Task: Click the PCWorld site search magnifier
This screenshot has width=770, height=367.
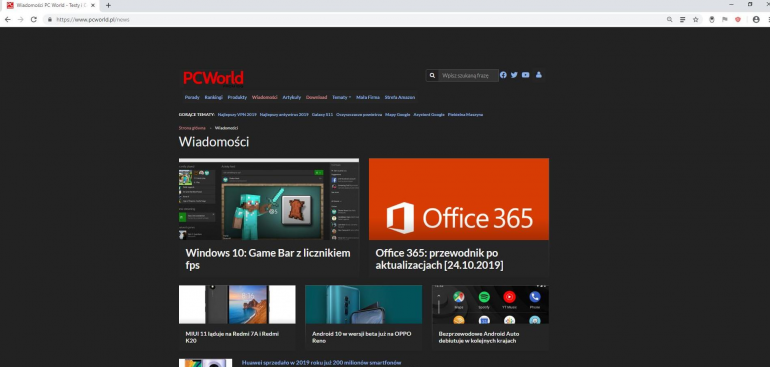Action: 432,76
